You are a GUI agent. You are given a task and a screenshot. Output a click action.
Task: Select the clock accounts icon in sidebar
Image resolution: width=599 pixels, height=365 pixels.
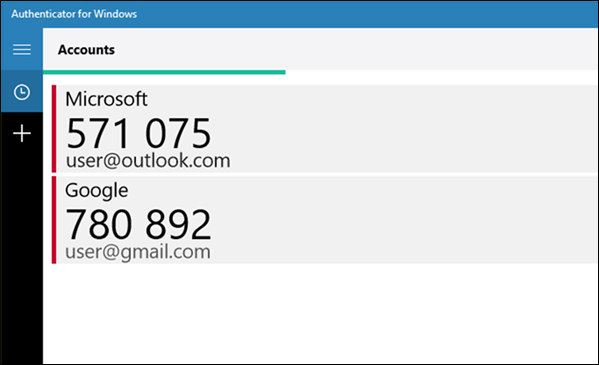(x=22, y=92)
